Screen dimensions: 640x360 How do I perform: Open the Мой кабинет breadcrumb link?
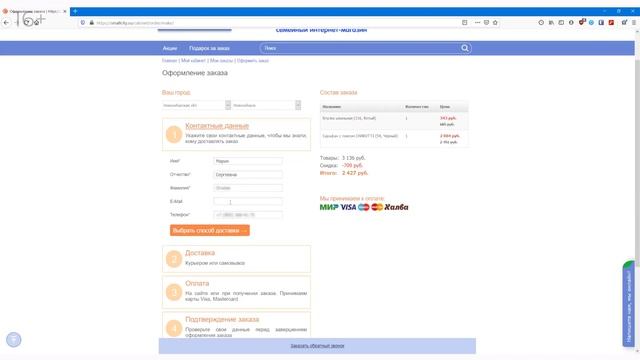click(193, 60)
